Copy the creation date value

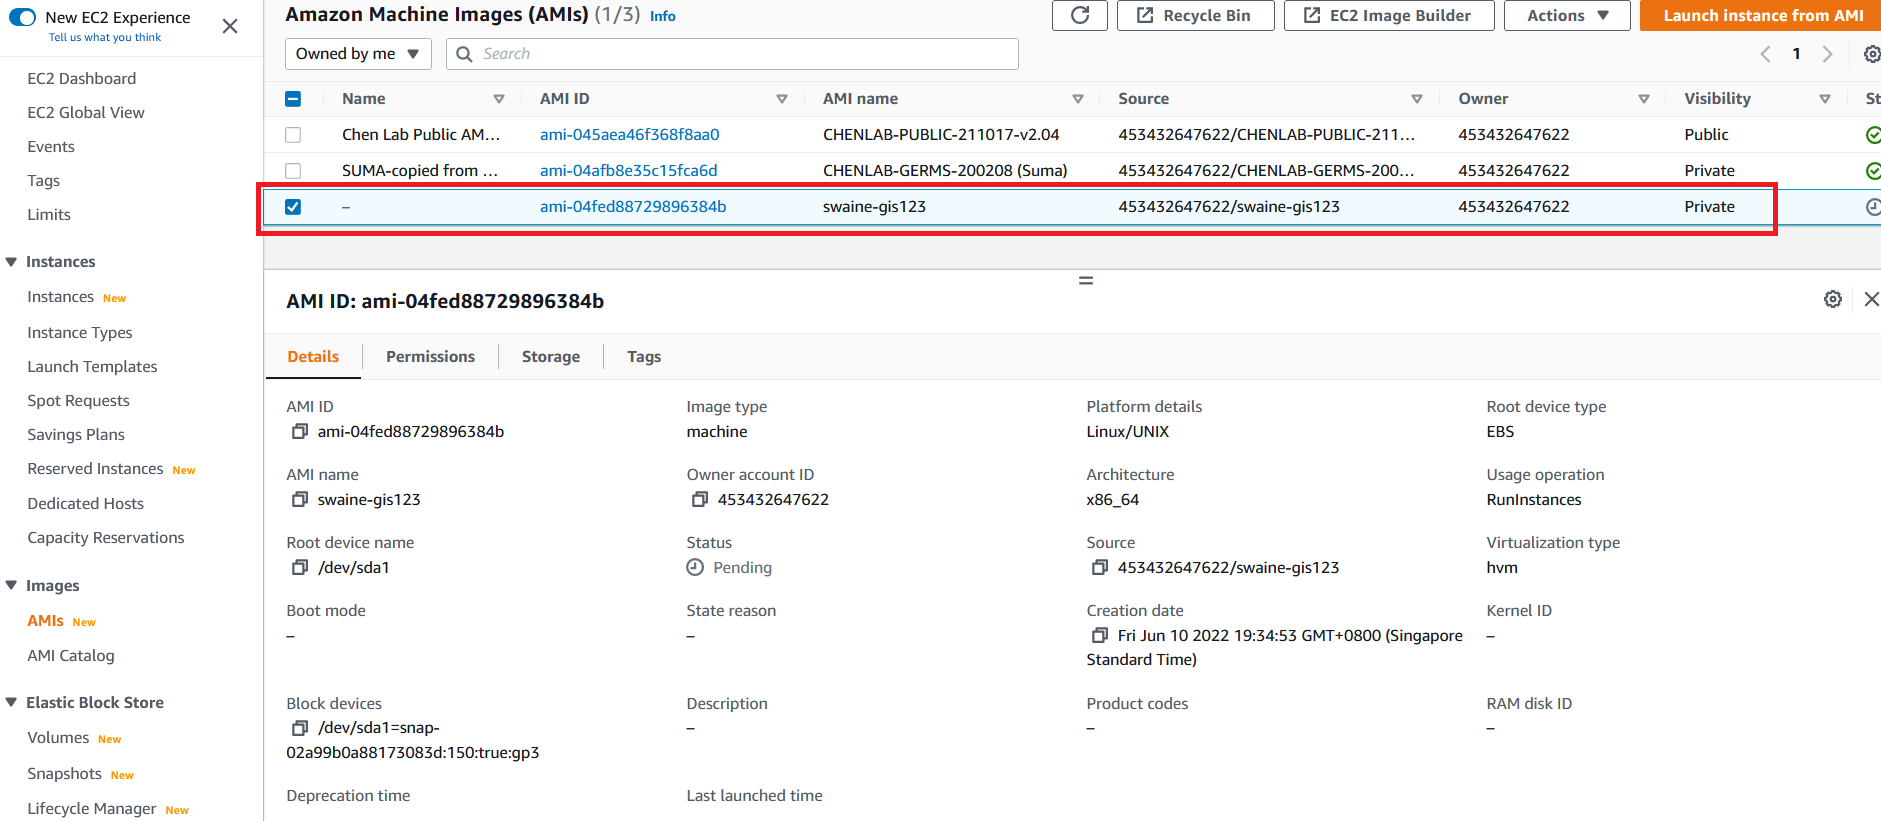1099,636
